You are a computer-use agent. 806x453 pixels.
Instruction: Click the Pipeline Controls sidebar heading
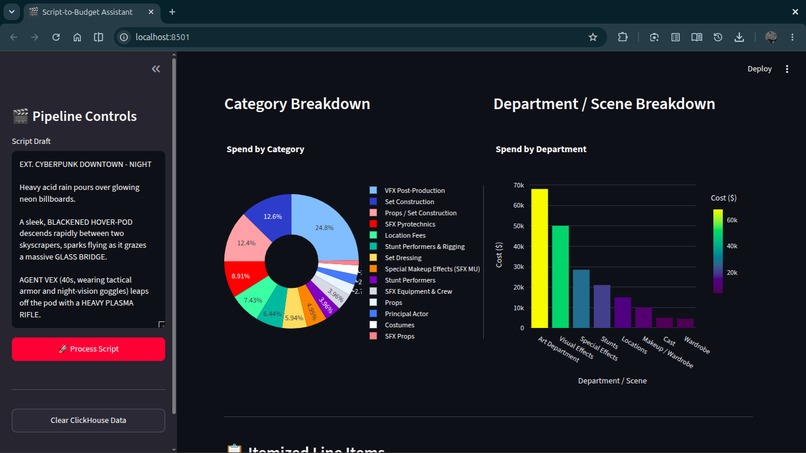75,116
